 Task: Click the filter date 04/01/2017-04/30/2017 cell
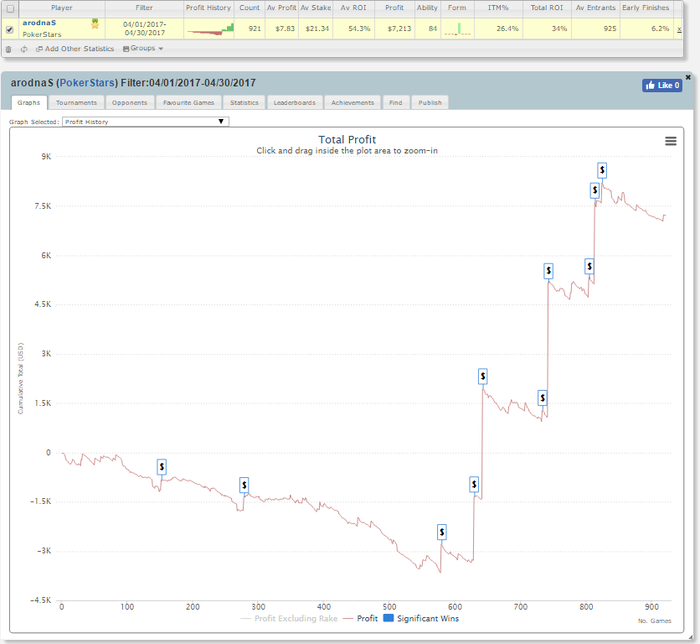[x=145, y=29]
